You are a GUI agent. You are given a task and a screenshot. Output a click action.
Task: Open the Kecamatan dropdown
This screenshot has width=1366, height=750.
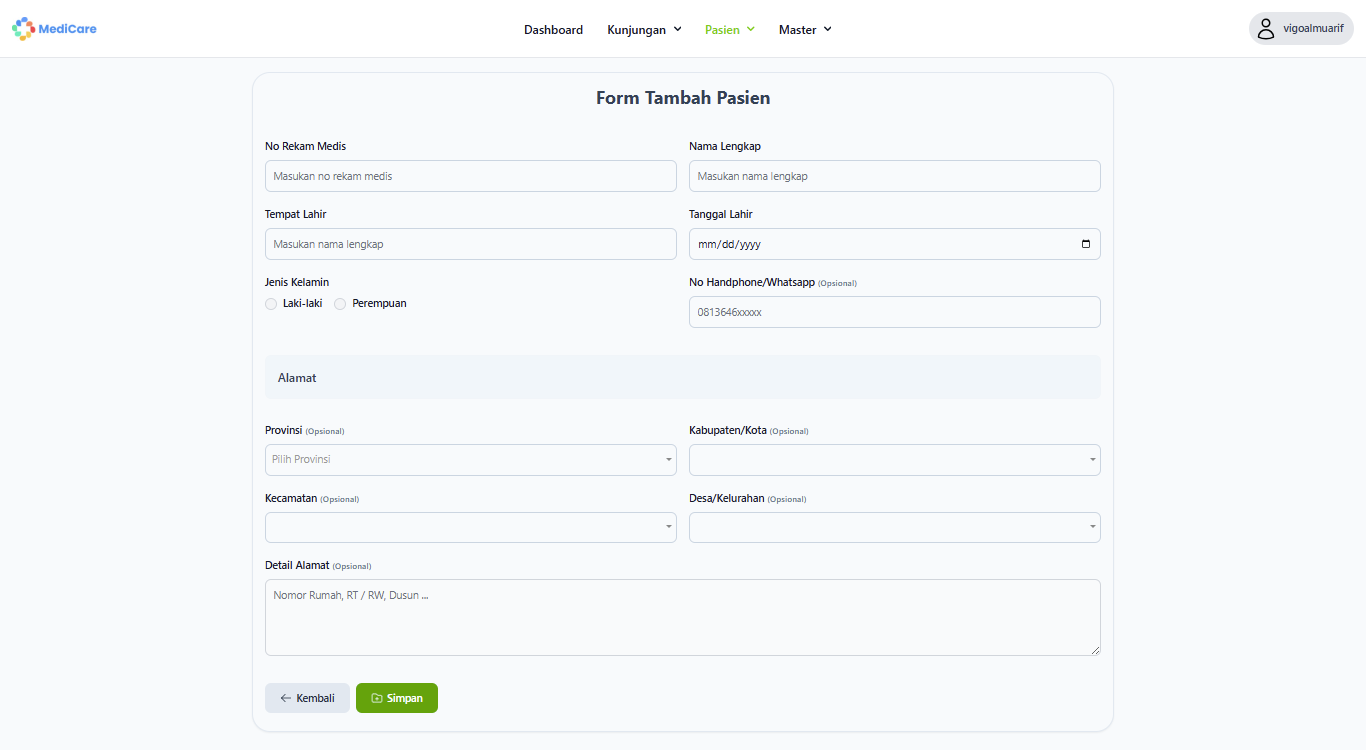(x=470, y=527)
